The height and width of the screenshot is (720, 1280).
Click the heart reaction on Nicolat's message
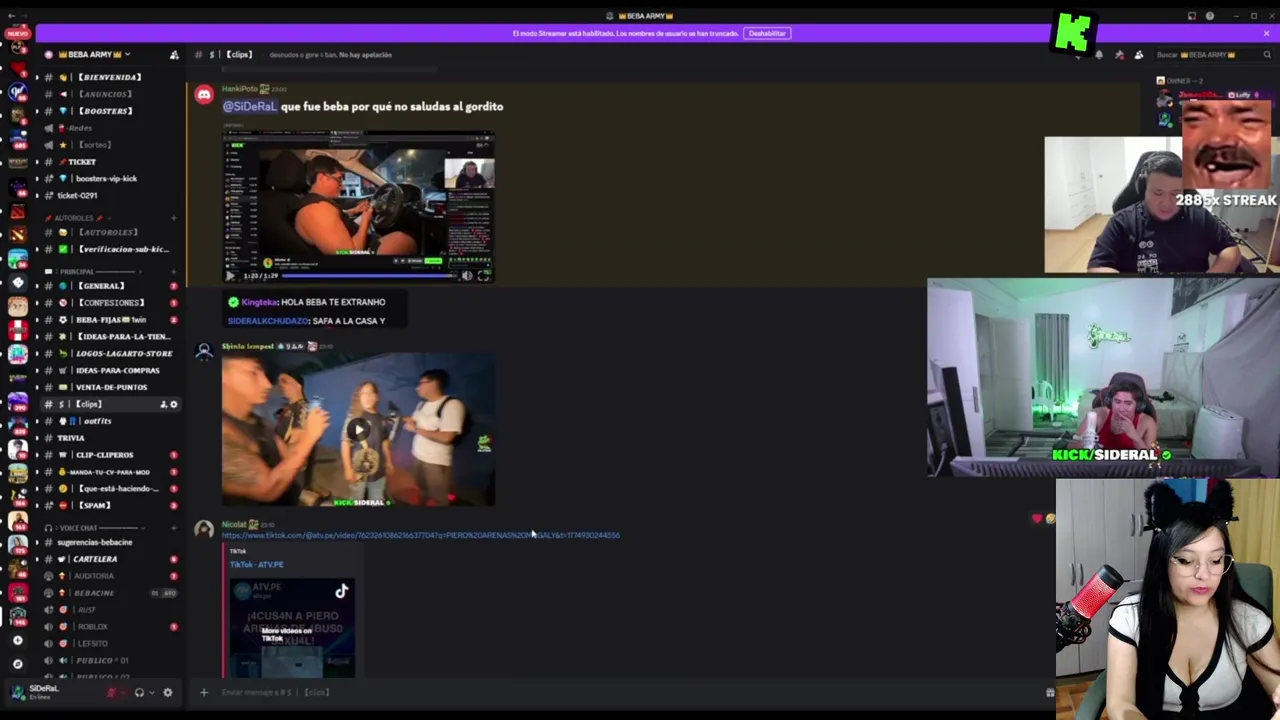1036,518
